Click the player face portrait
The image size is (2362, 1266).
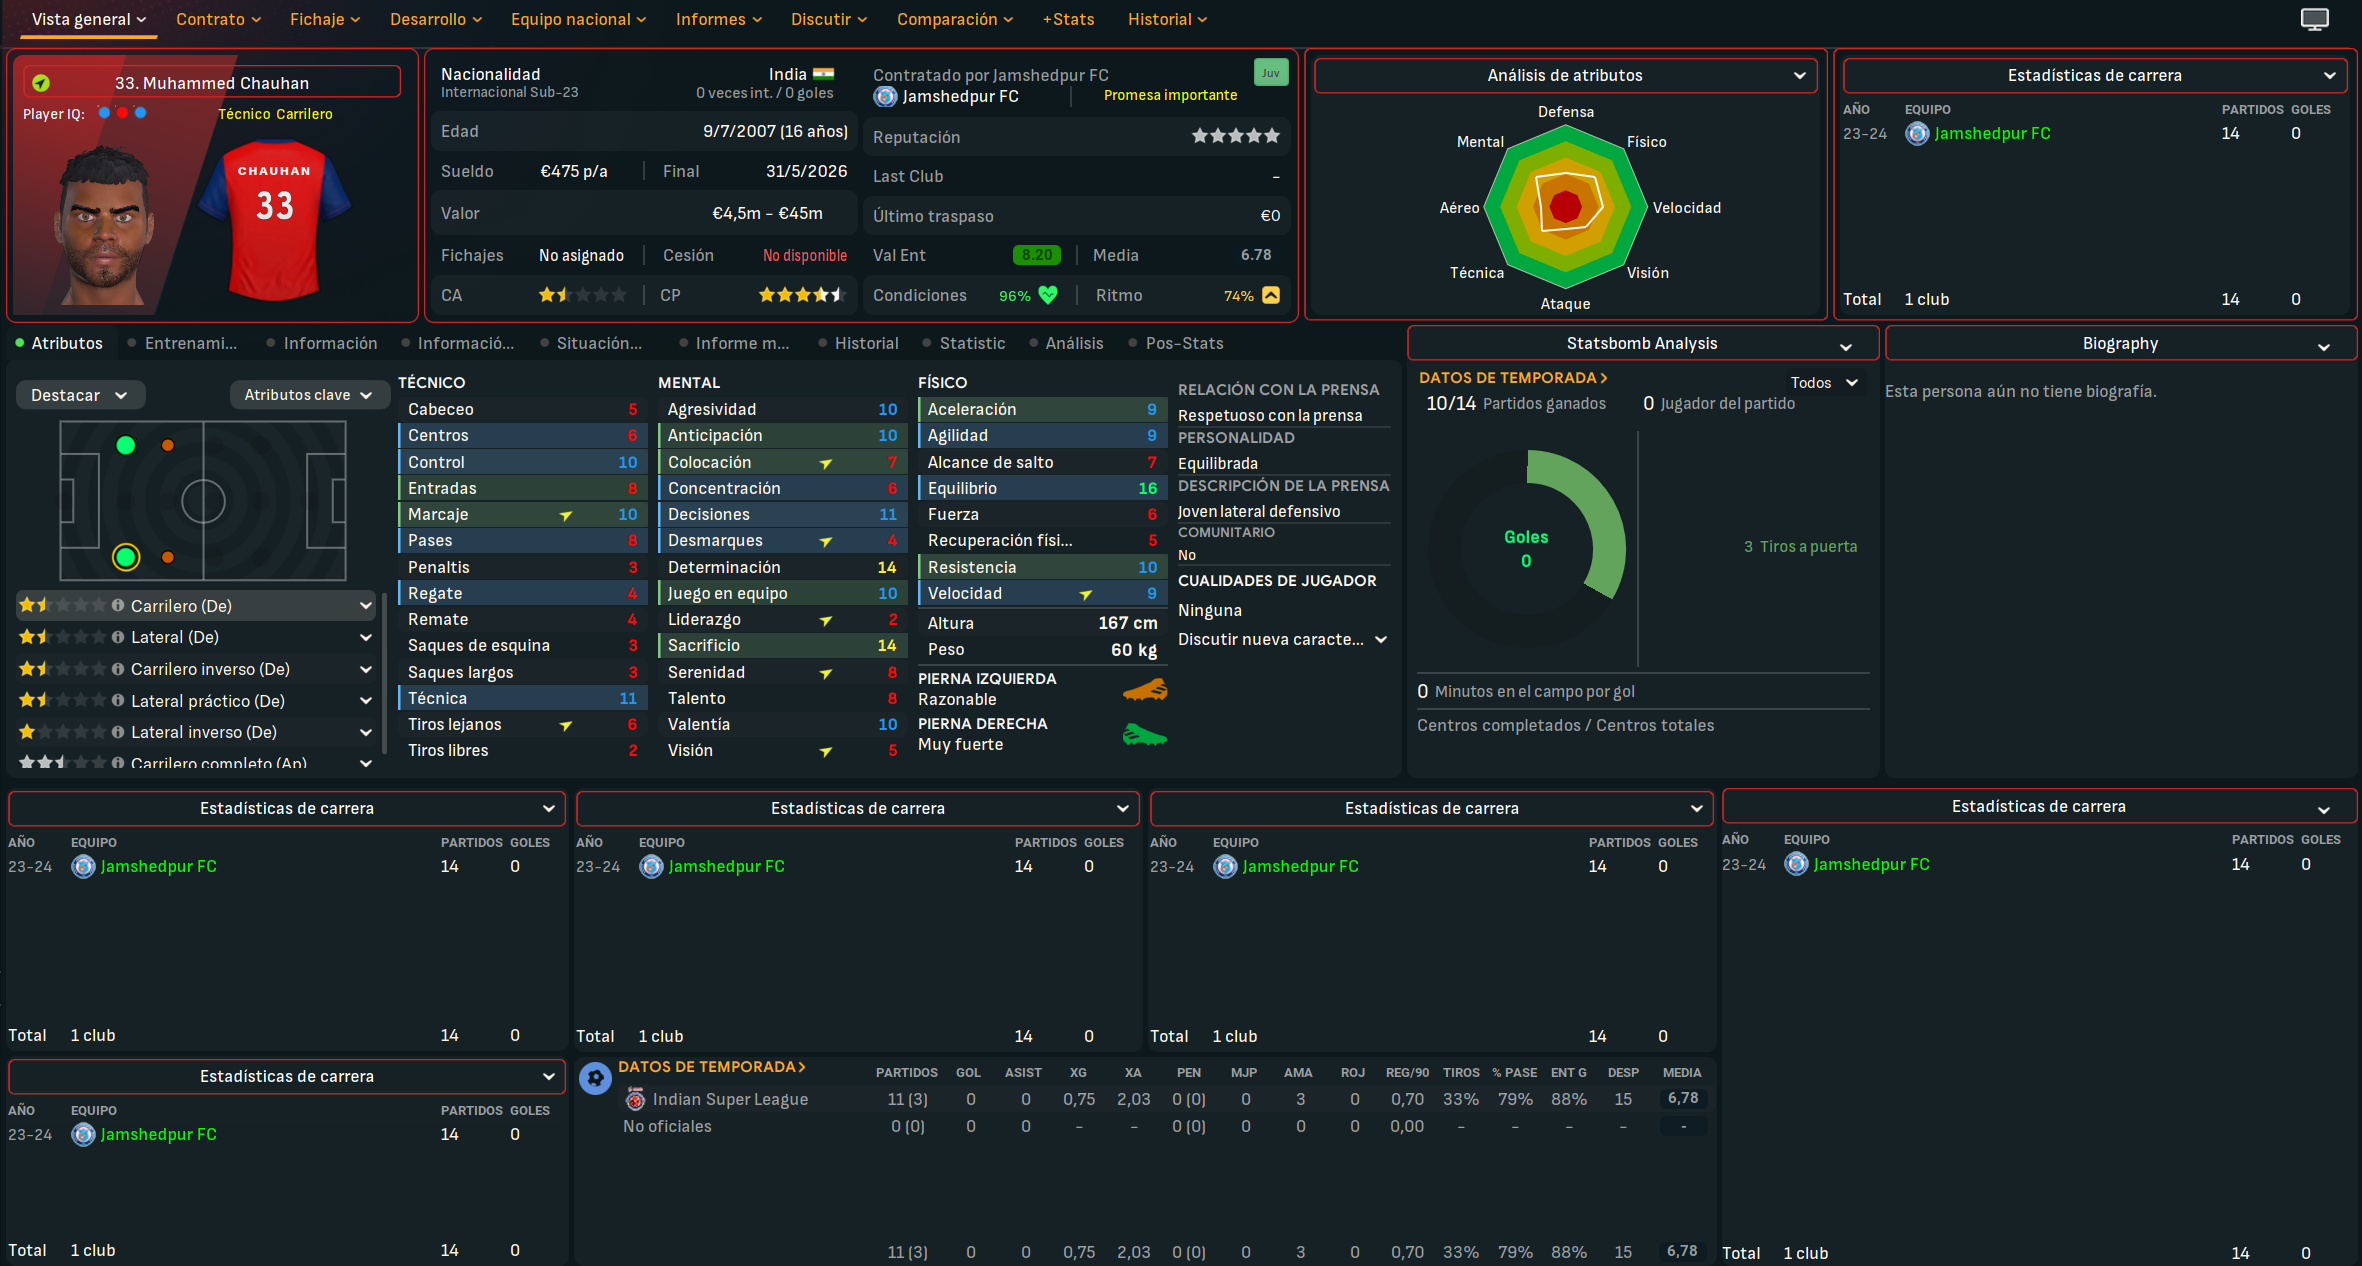point(105,225)
